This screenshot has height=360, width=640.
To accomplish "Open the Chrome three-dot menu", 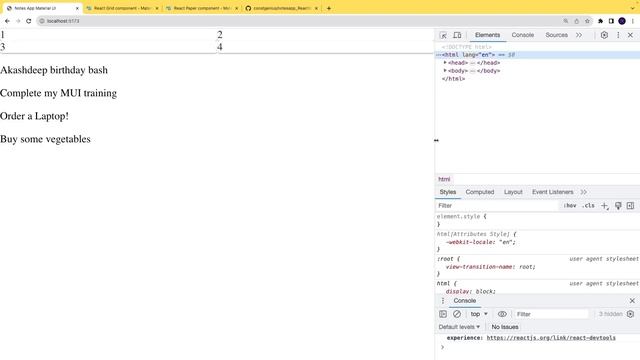I will (x=633, y=21).
